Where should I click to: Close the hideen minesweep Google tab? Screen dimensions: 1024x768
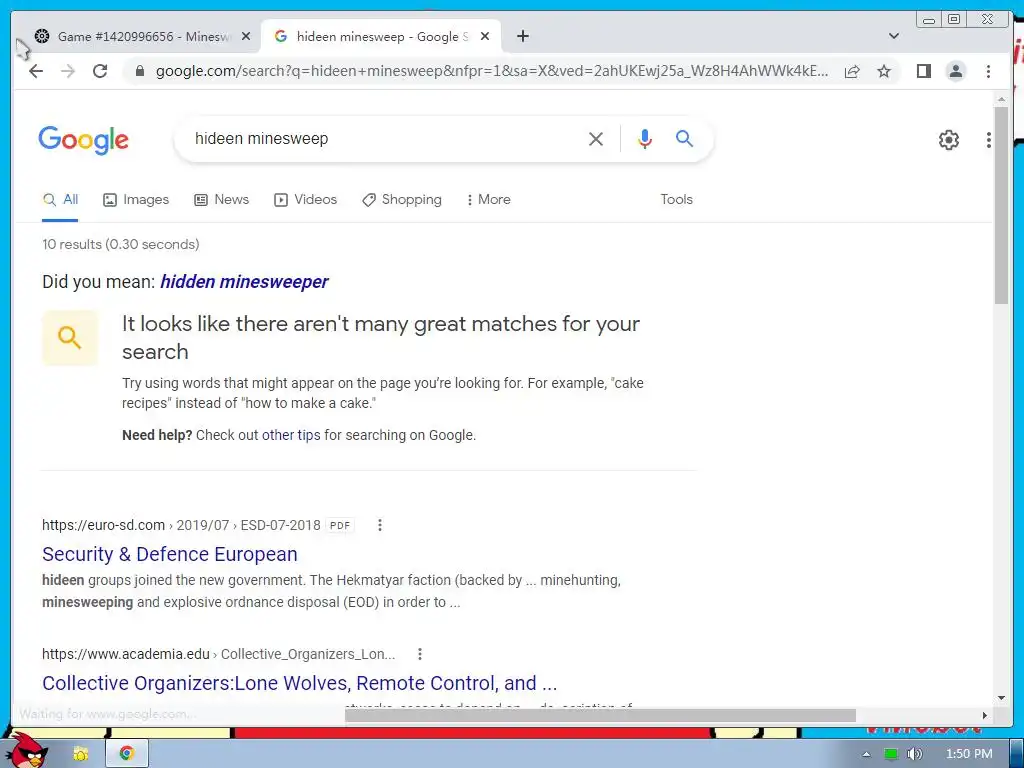[x=485, y=37]
